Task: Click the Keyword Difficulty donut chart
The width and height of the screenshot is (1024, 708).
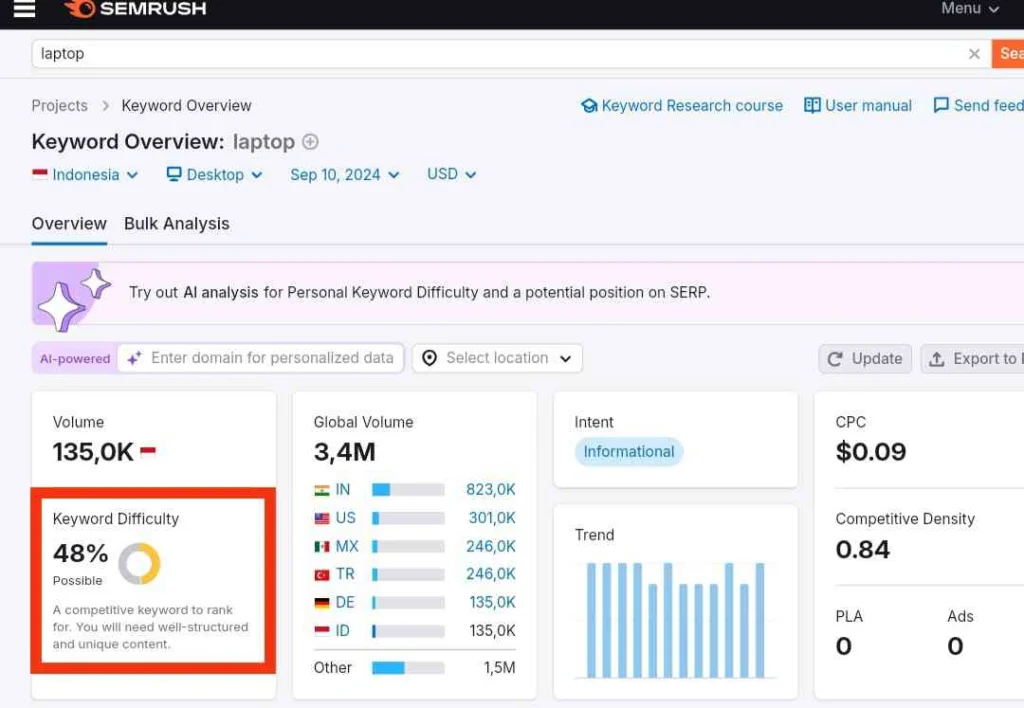Action: click(139, 564)
